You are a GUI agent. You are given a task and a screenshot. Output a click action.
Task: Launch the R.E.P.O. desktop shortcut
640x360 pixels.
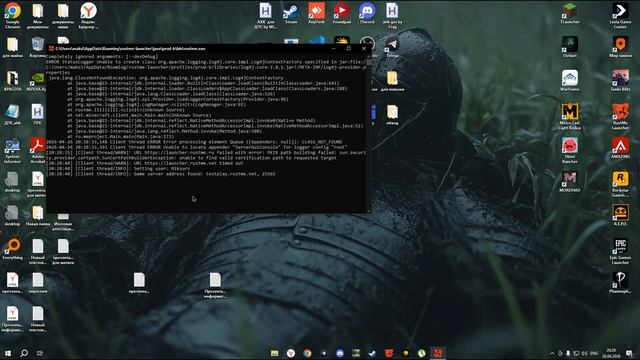click(x=620, y=215)
